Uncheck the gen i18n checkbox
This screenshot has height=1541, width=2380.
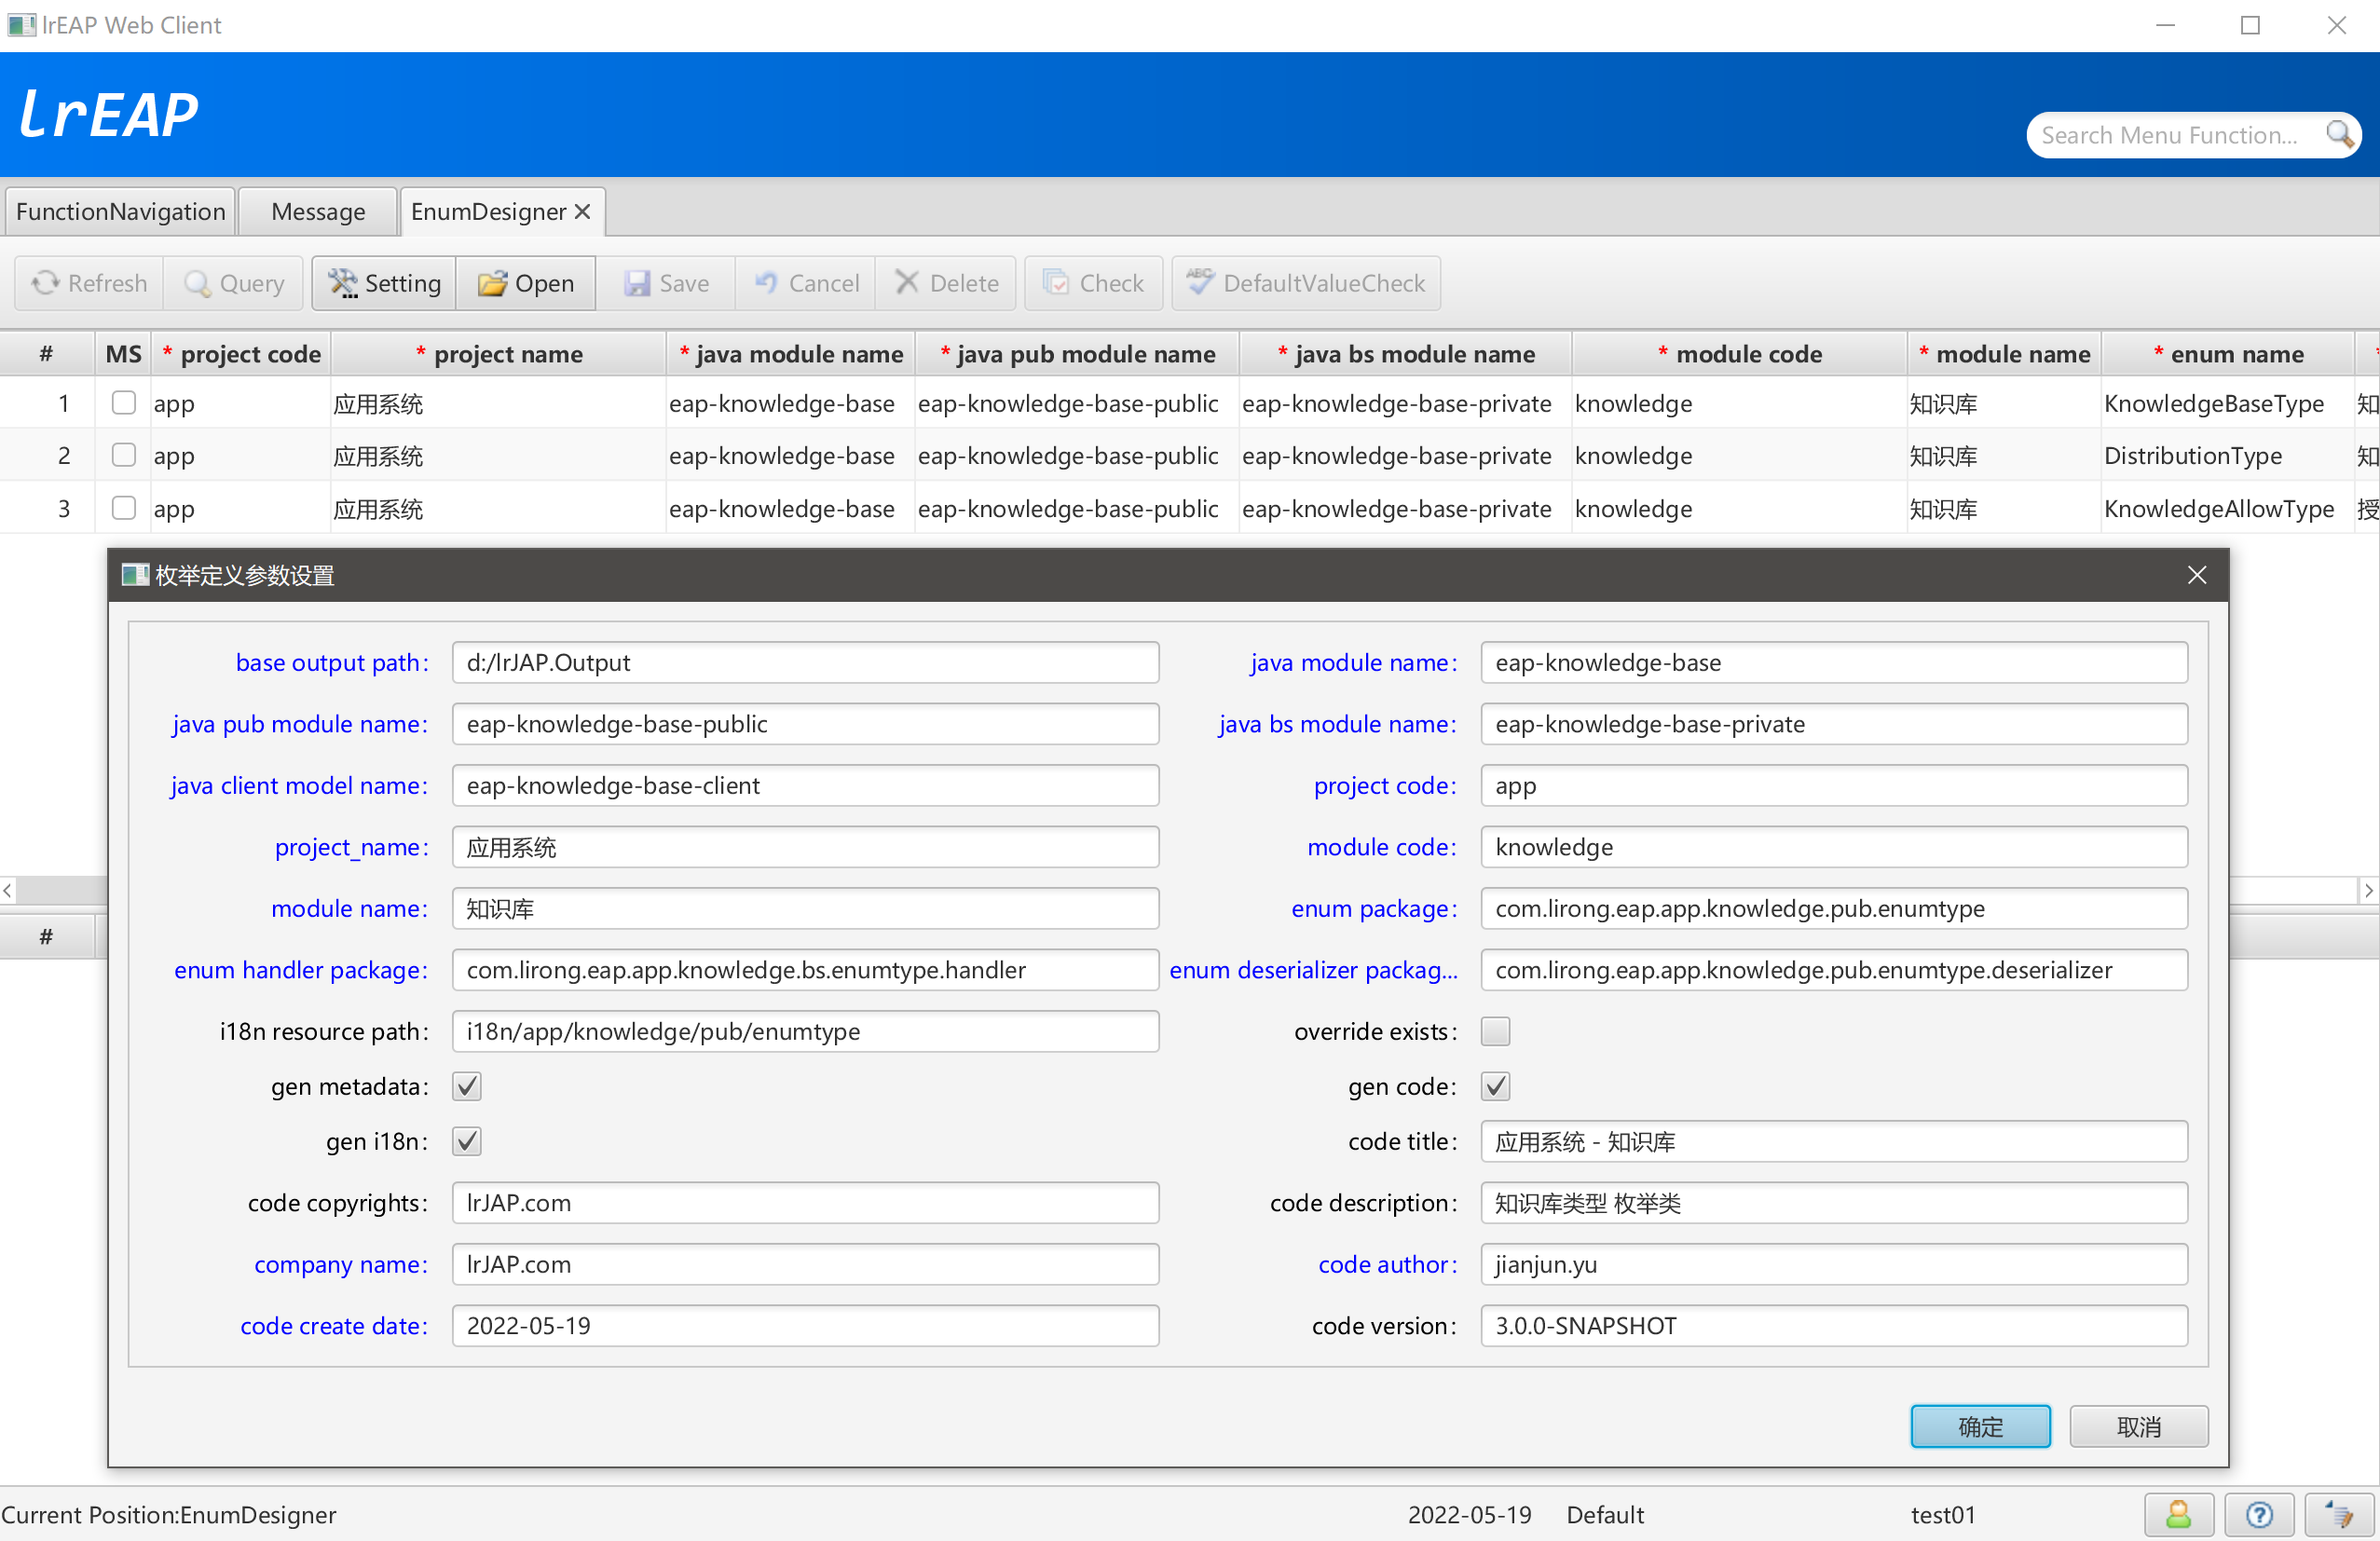click(x=467, y=1141)
